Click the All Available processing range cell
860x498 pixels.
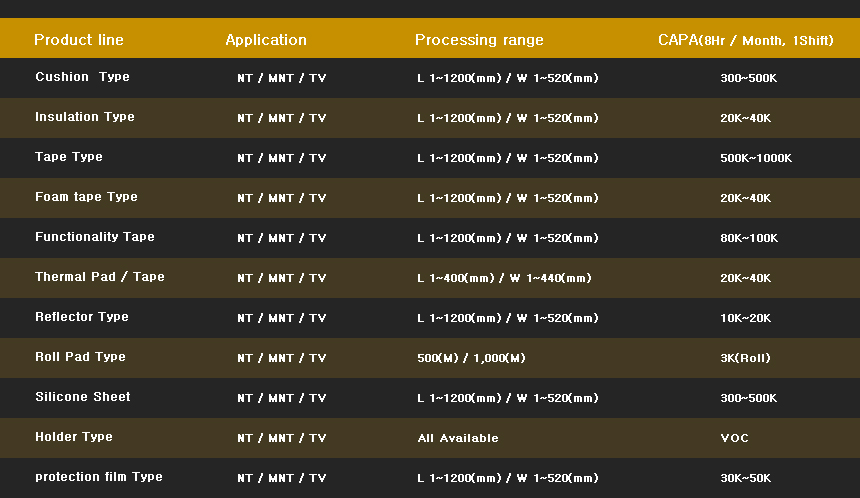[x=458, y=438]
